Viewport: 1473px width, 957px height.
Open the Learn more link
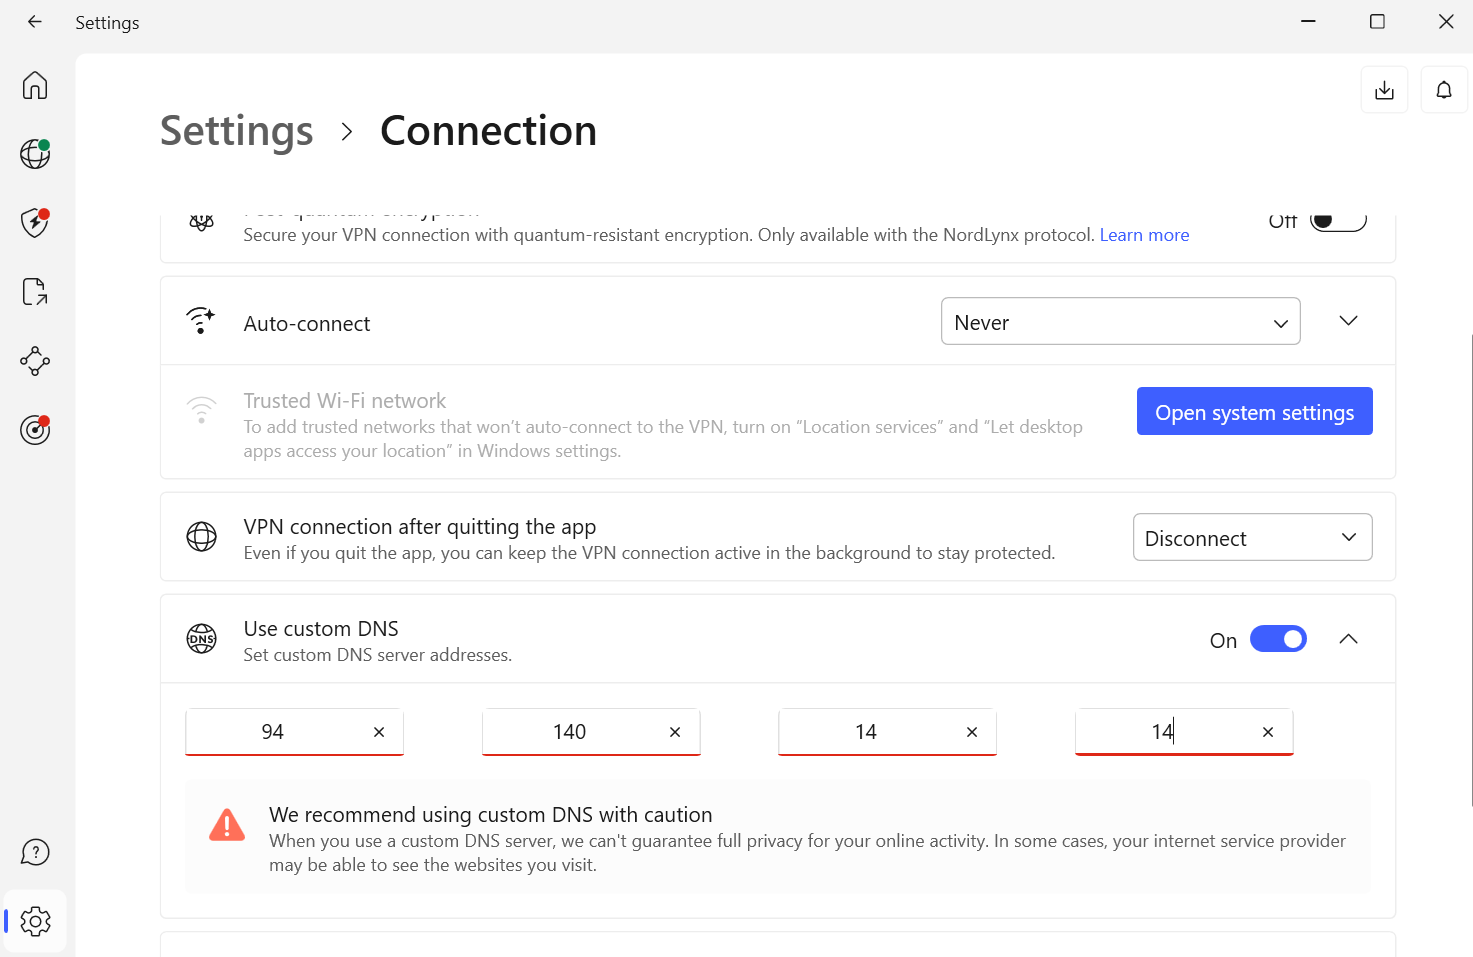(1144, 235)
